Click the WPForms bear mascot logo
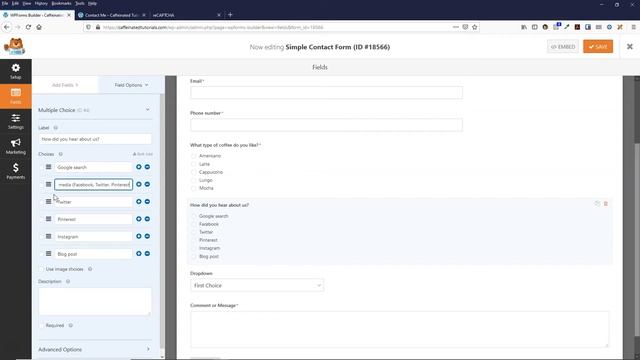This screenshot has height=360, width=640. pyautogui.click(x=14, y=47)
